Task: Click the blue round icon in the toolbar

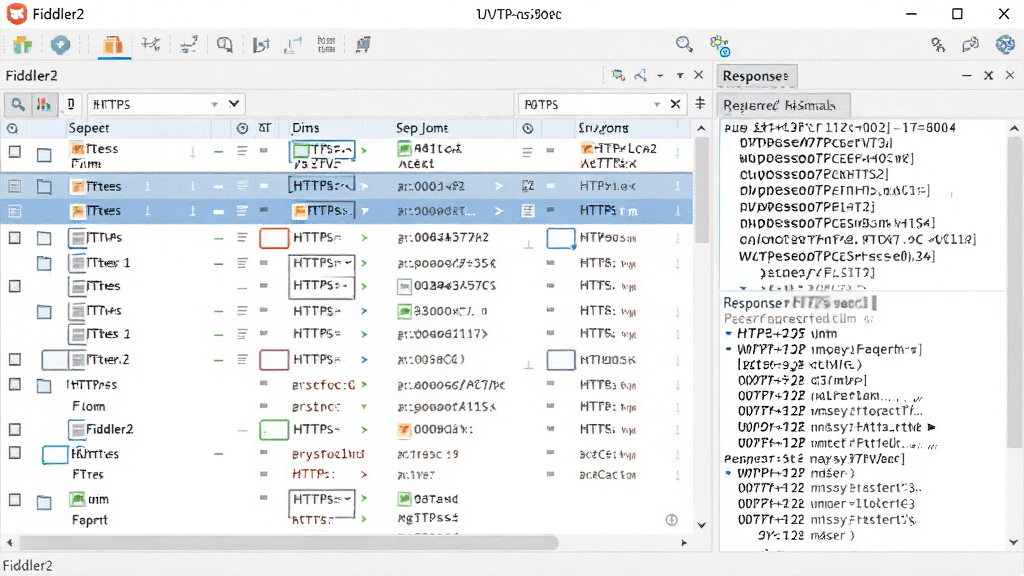Action: 60,45
